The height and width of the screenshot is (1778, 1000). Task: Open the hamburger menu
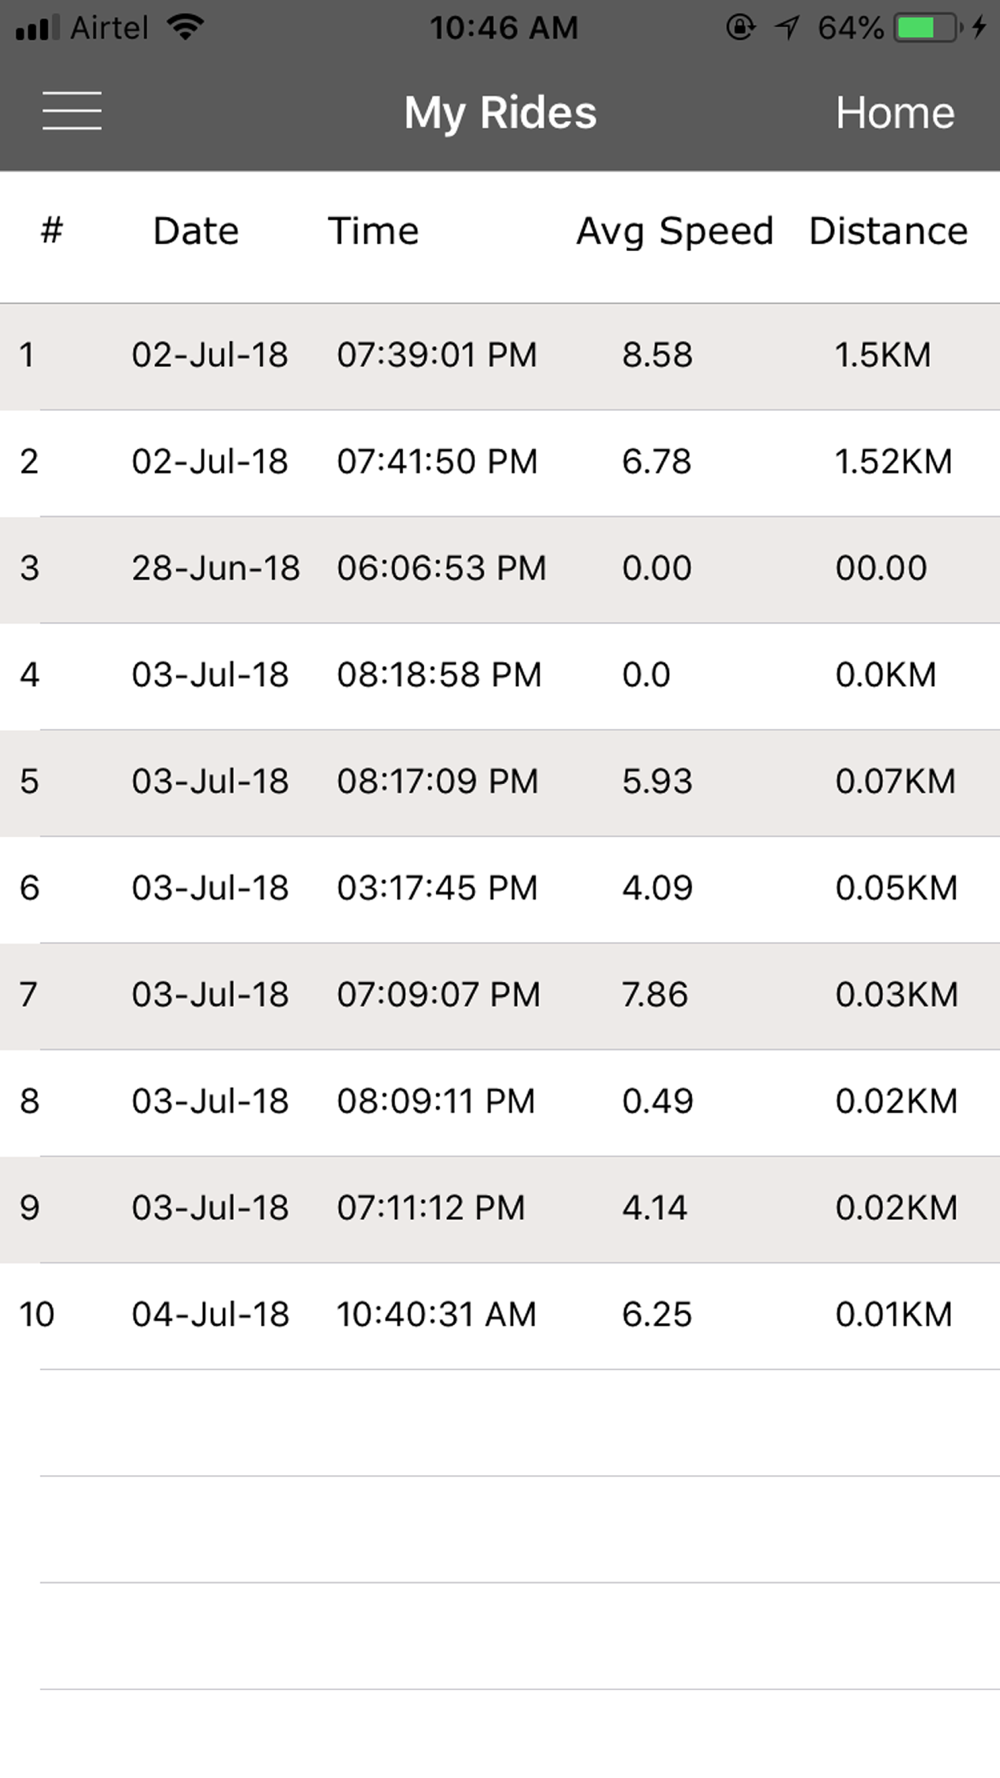coord(72,111)
